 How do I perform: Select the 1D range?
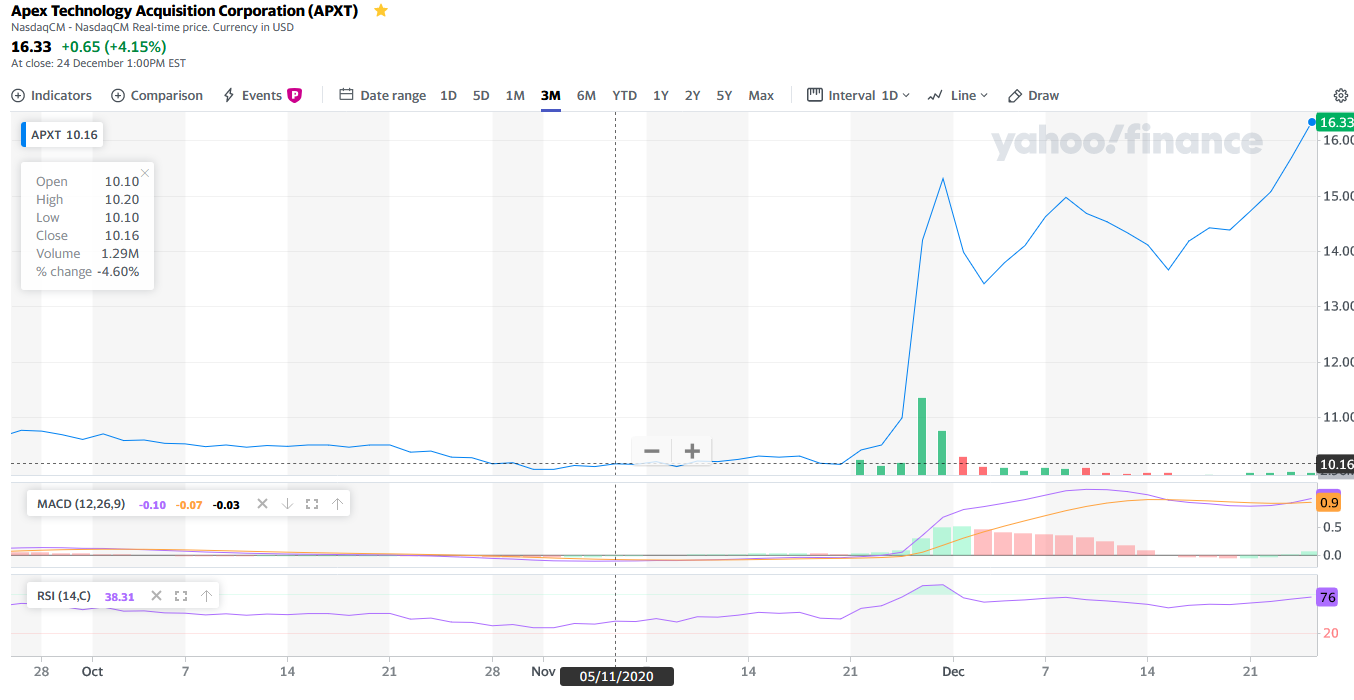tap(449, 96)
